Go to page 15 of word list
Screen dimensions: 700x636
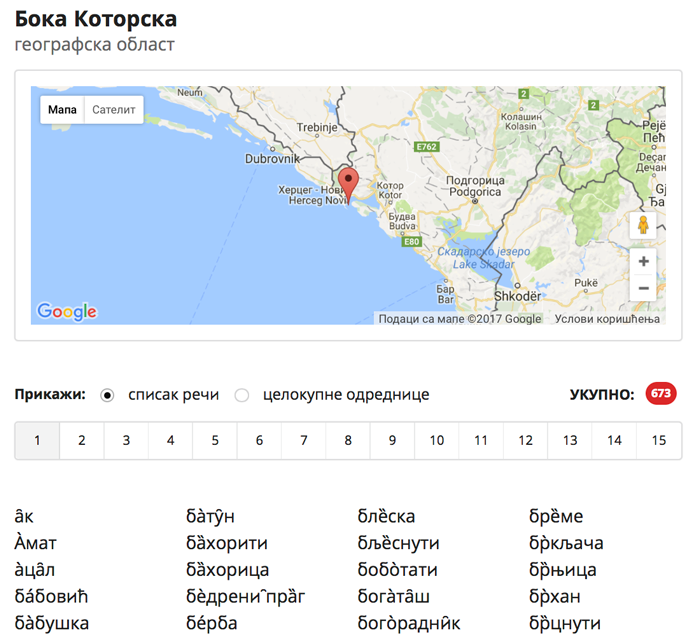click(x=658, y=440)
